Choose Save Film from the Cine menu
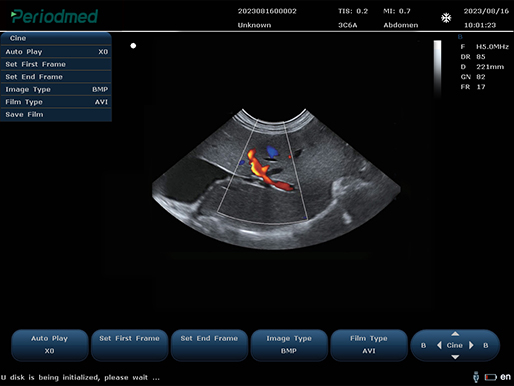514x386 pixels. click(x=56, y=115)
